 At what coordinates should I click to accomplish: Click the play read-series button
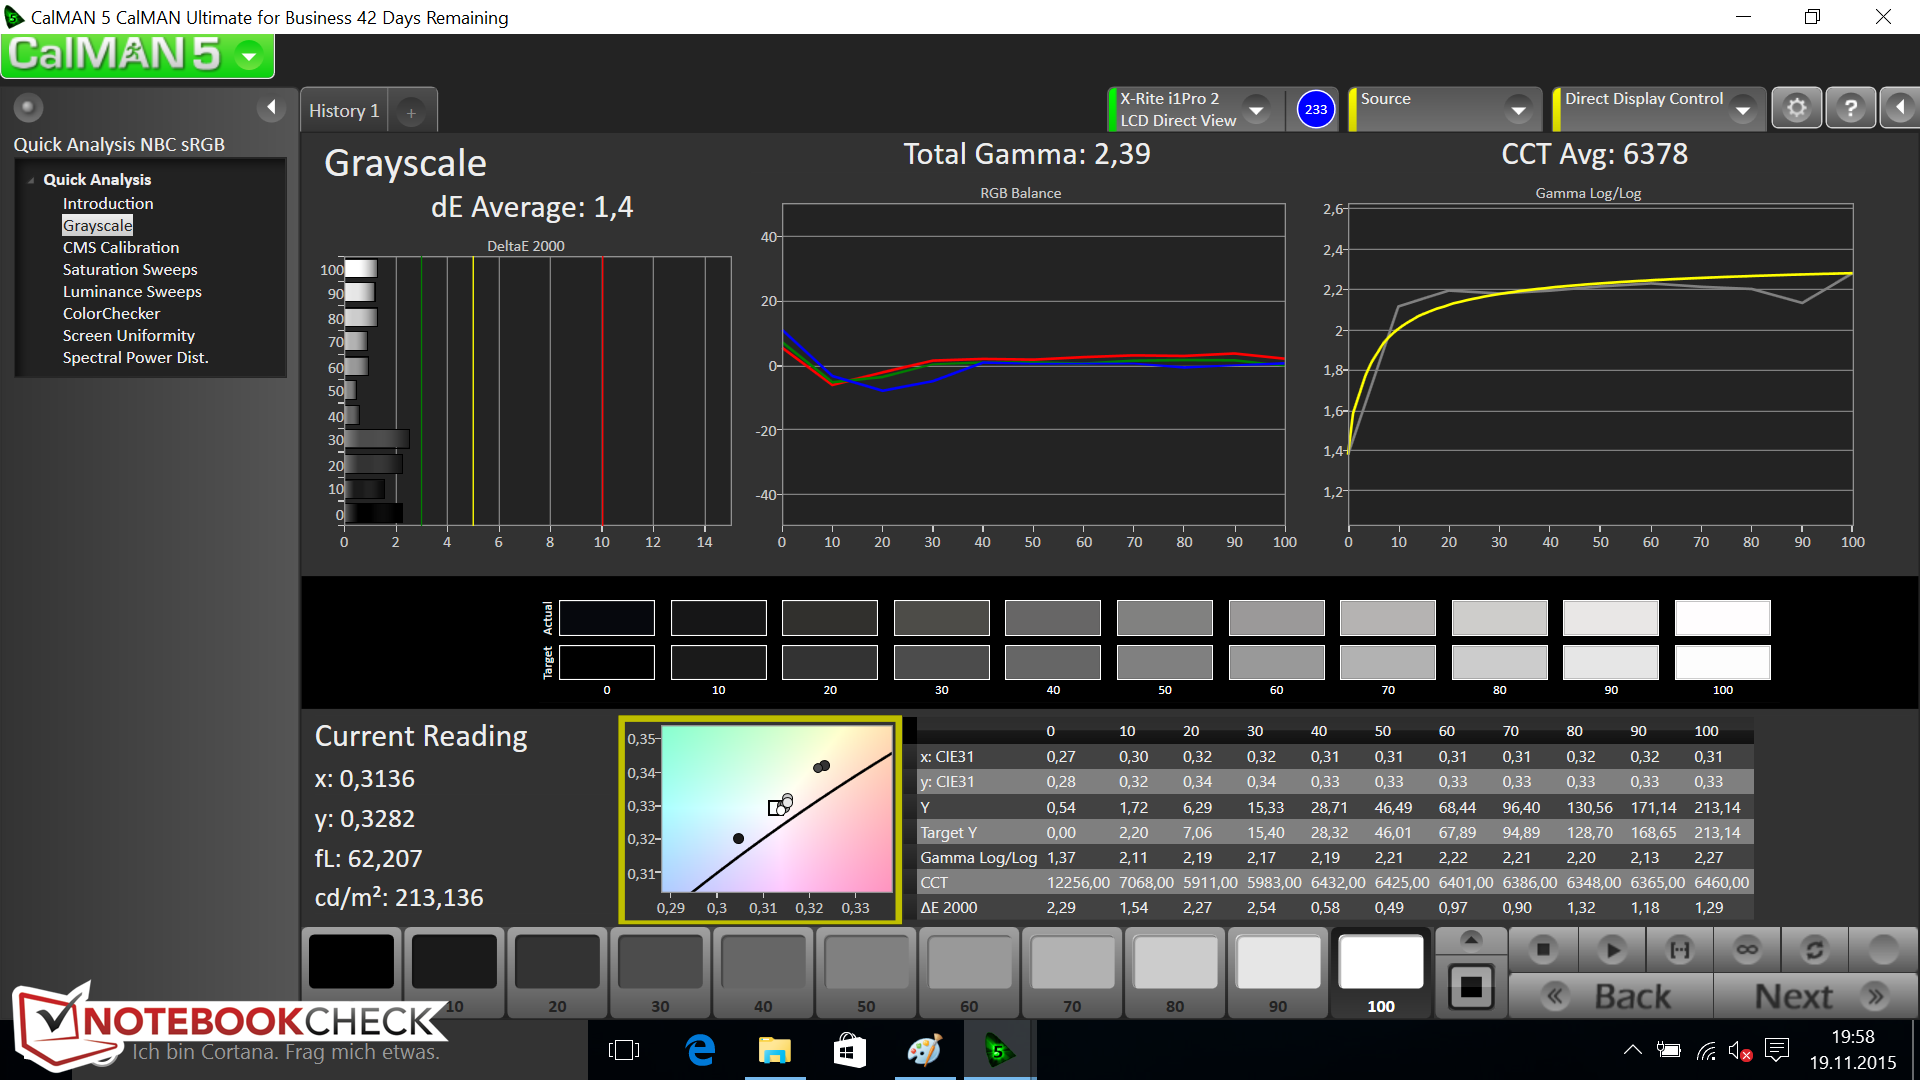click(x=1611, y=949)
